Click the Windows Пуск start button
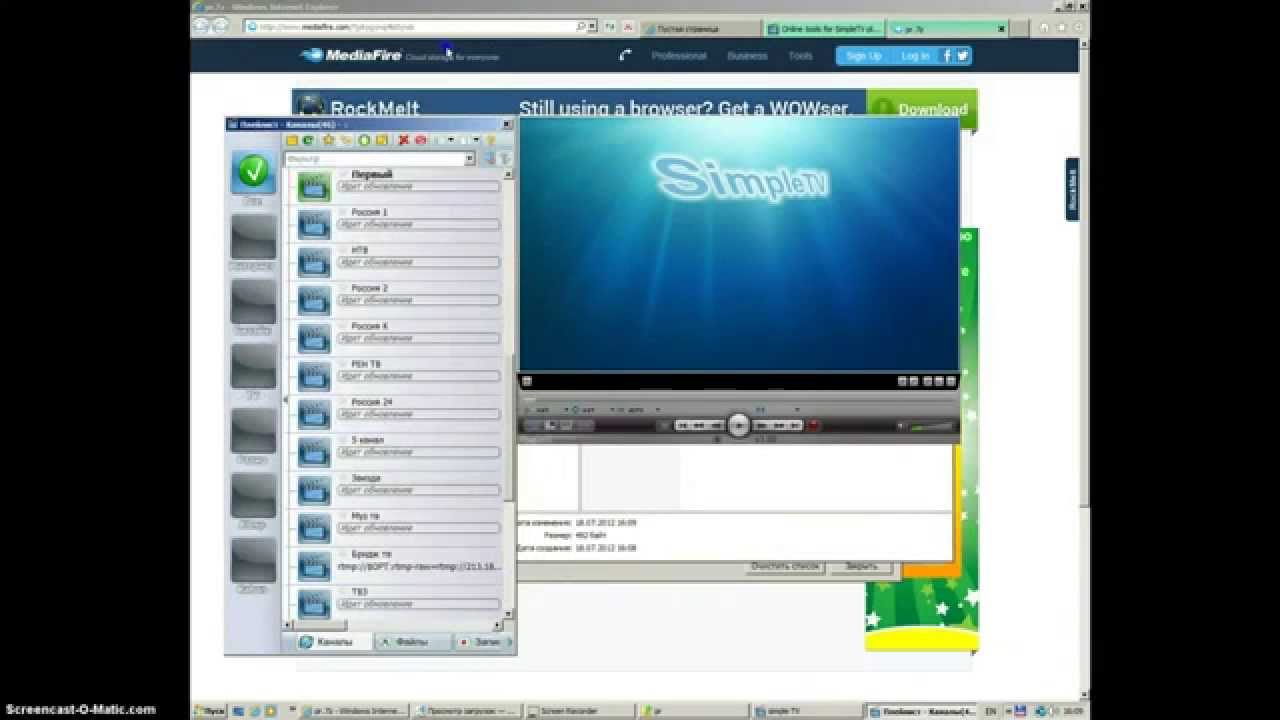 click(x=209, y=711)
